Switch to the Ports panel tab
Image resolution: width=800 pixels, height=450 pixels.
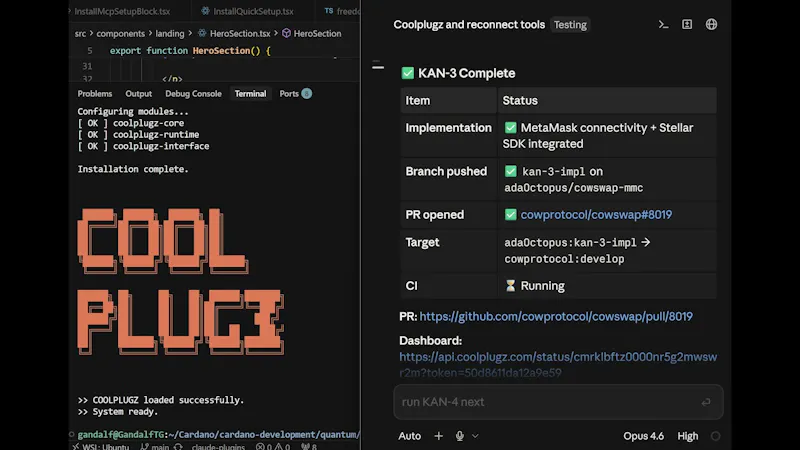coord(289,93)
